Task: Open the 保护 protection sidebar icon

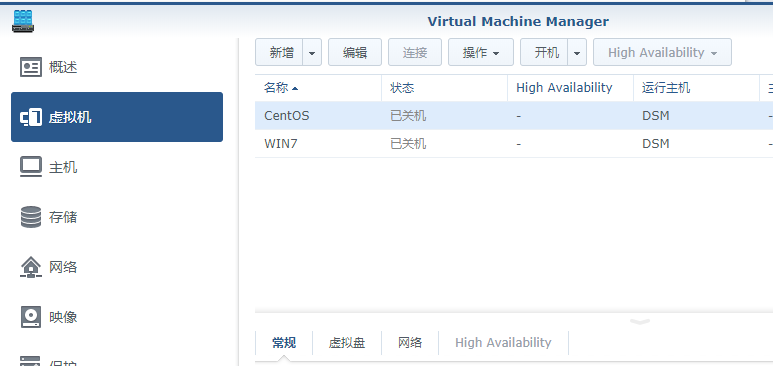Action: click(31, 361)
